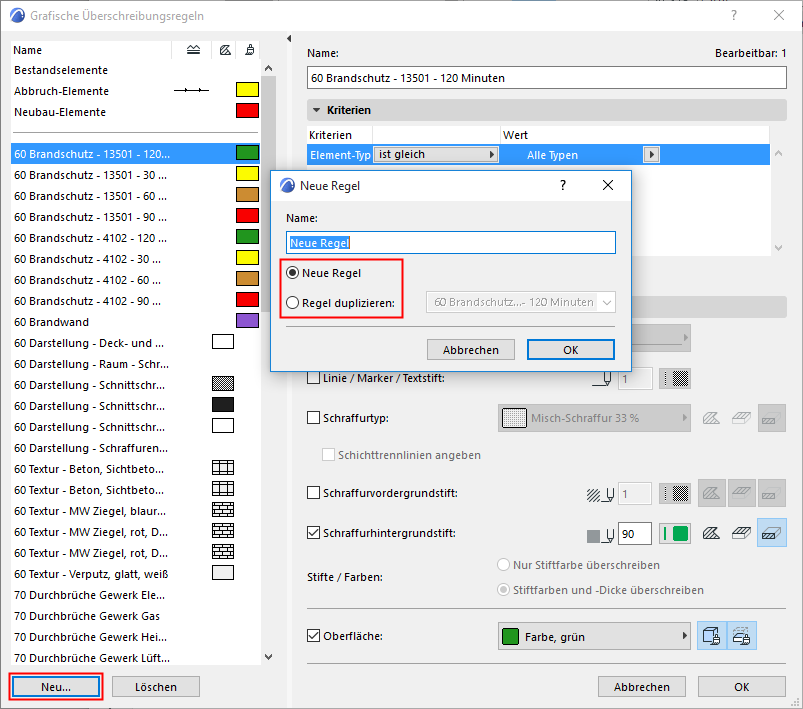Click Schraffurhintergrundstift pen icon
803x709 pixels.
coord(600,535)
